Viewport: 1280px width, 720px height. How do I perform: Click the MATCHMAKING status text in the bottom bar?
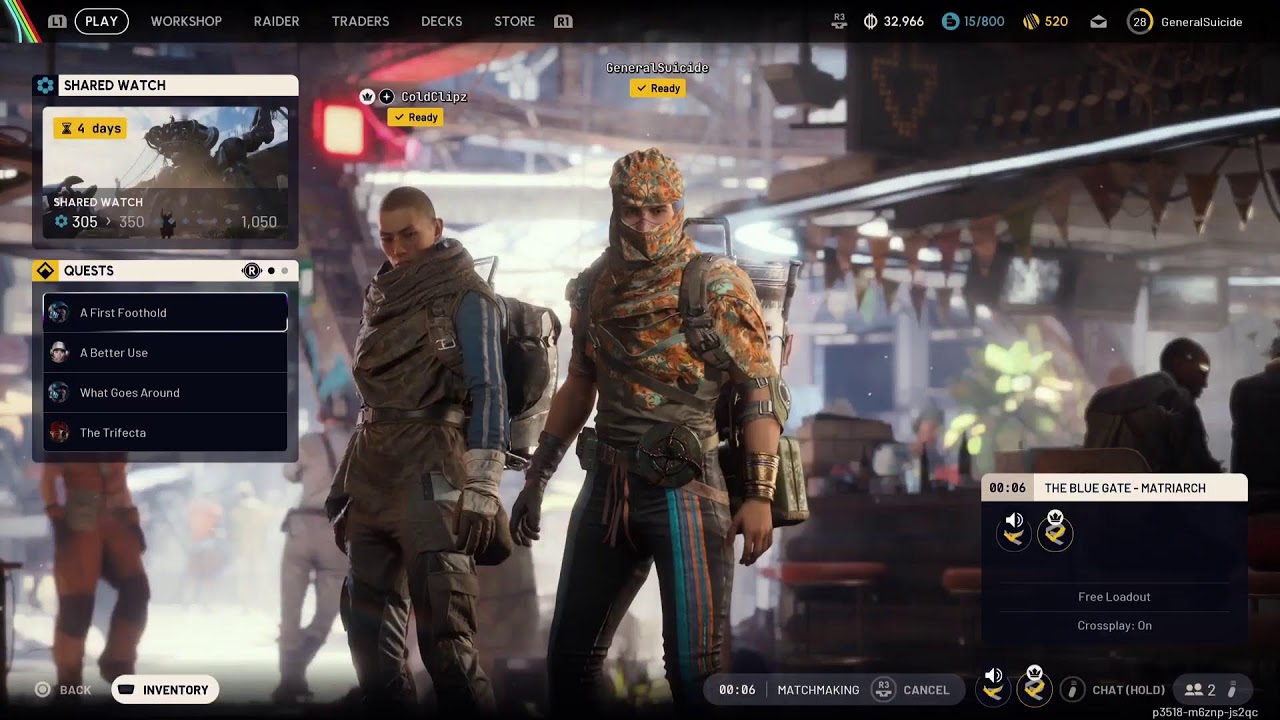tap(818, 689)
